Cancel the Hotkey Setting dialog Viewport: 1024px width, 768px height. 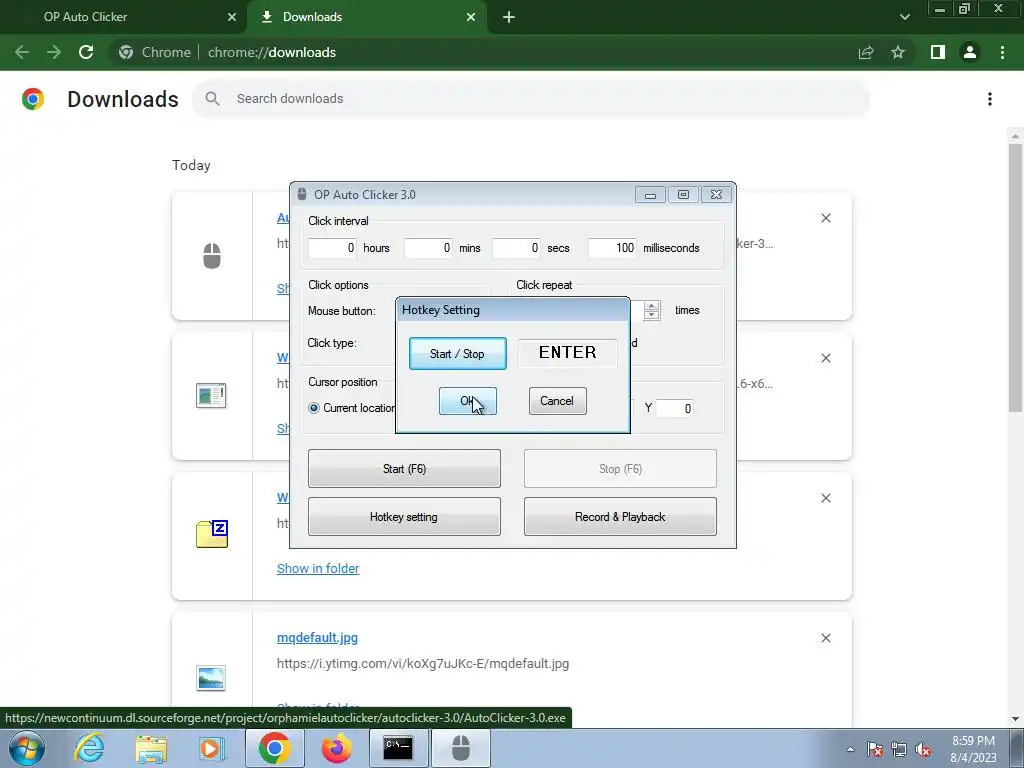click(x=557, y=401)
